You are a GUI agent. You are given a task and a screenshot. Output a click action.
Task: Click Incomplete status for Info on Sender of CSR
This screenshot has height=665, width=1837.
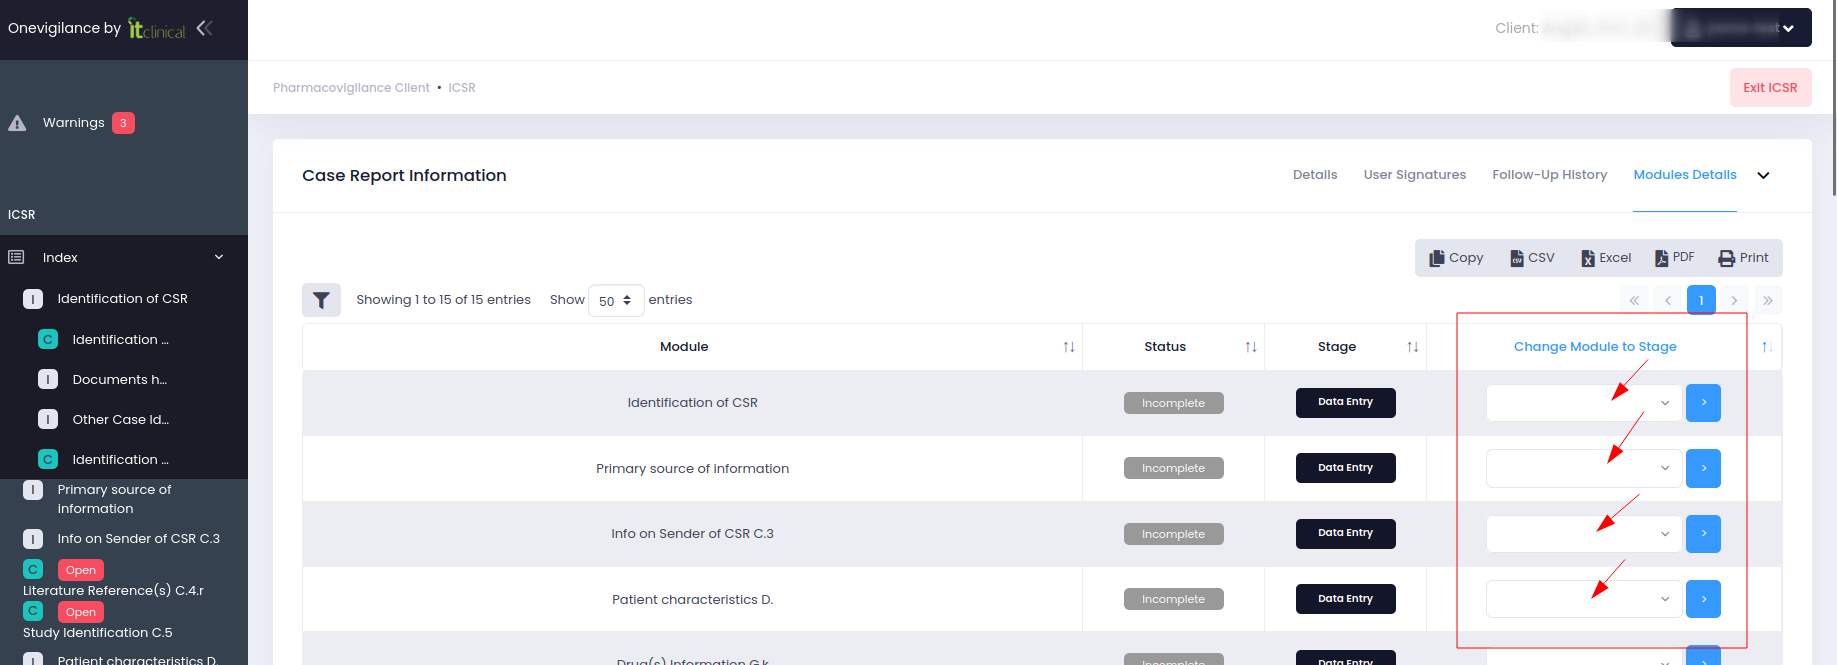1173,534
